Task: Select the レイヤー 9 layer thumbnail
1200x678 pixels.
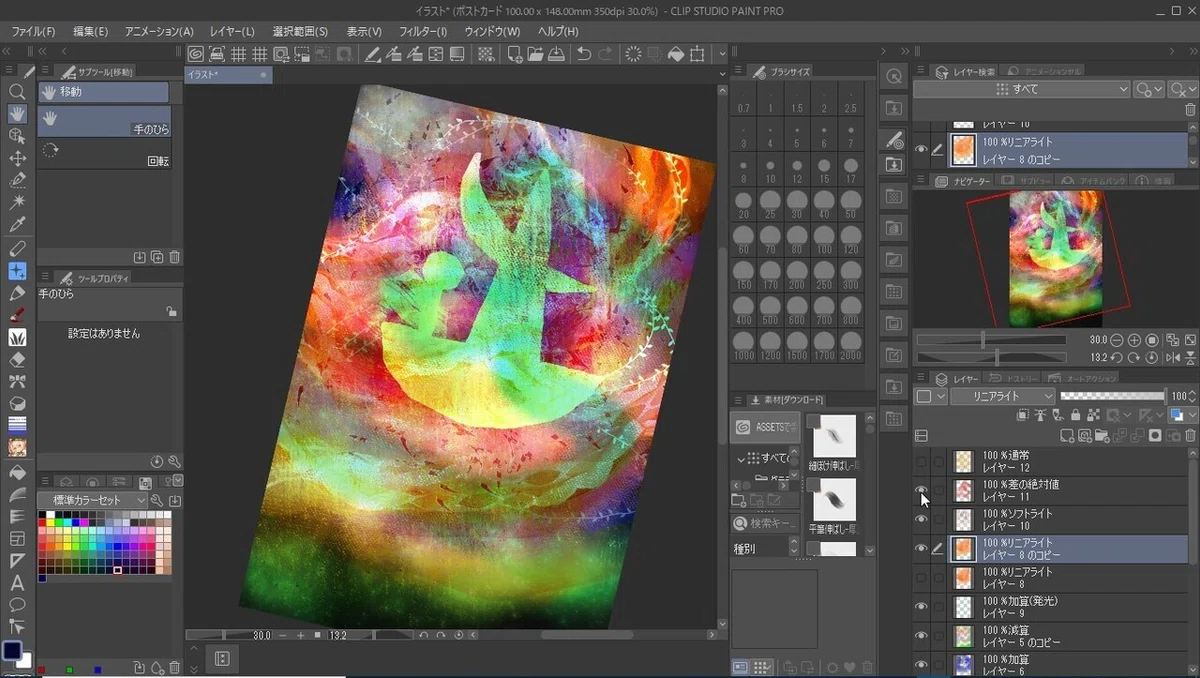Action: pyautogui.click(x=963, y=606)
